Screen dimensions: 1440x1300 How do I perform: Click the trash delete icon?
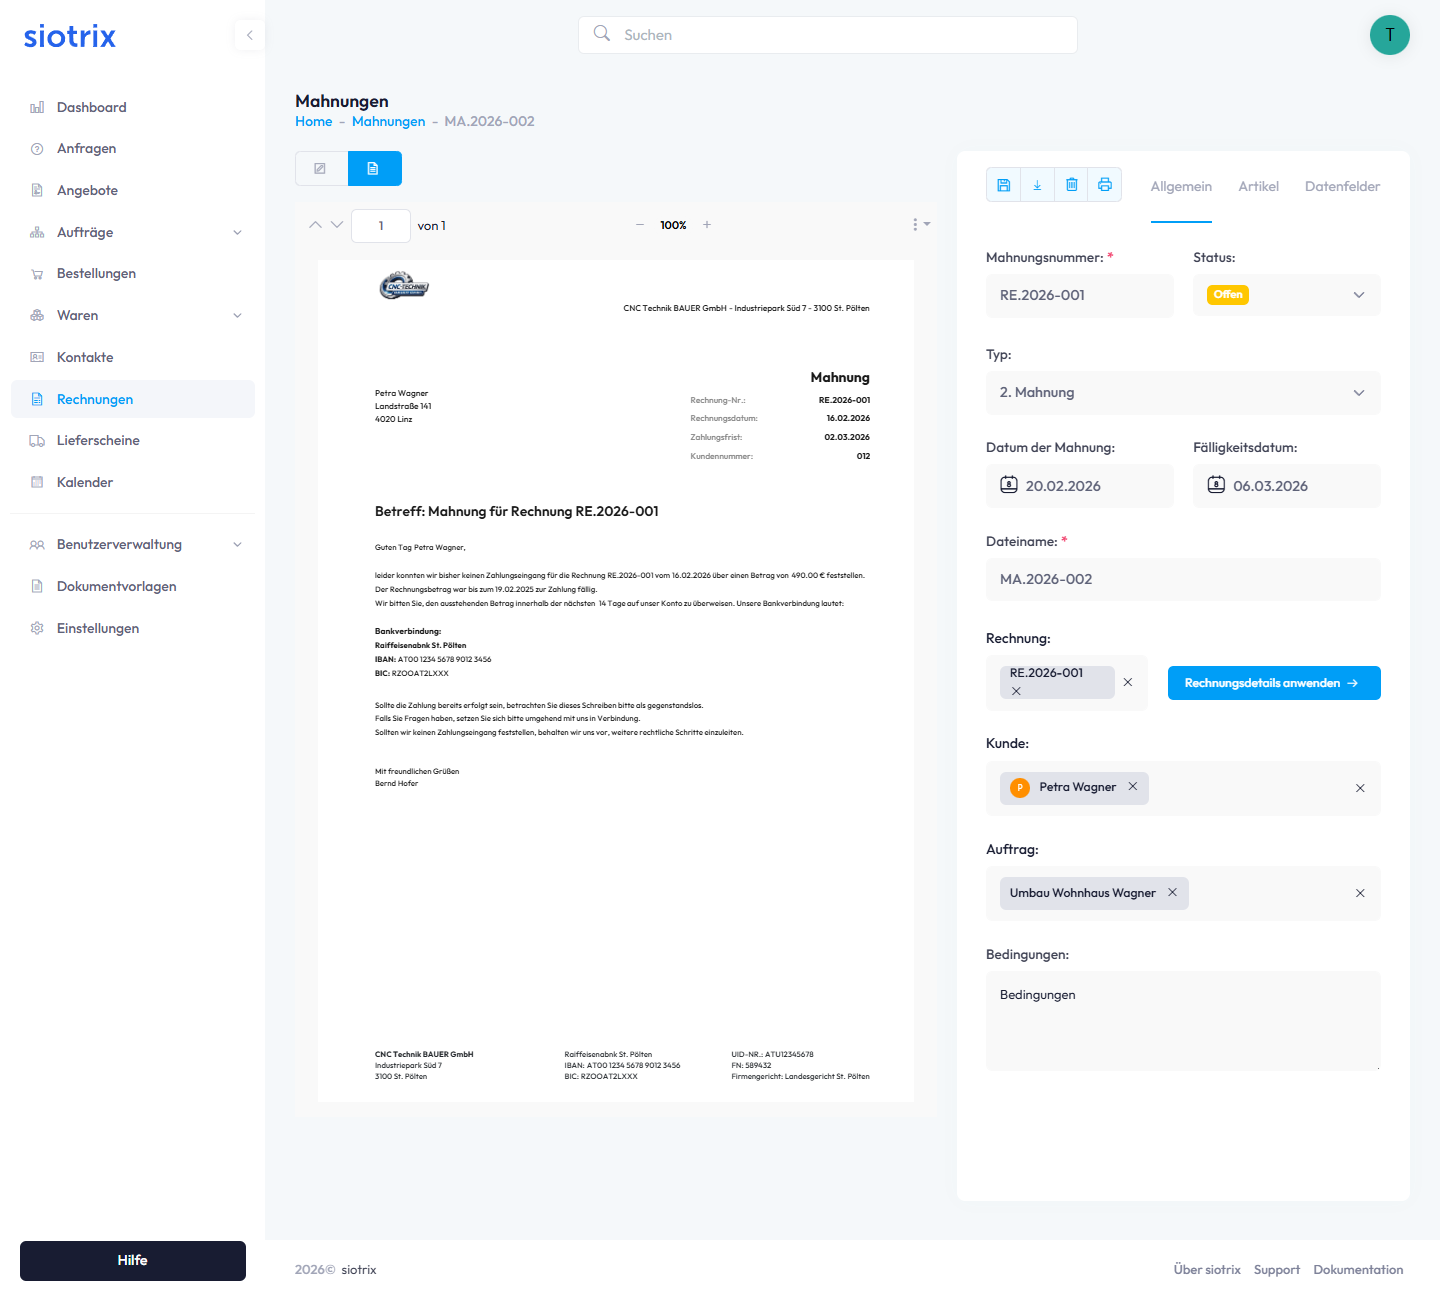coord(1071,185)
